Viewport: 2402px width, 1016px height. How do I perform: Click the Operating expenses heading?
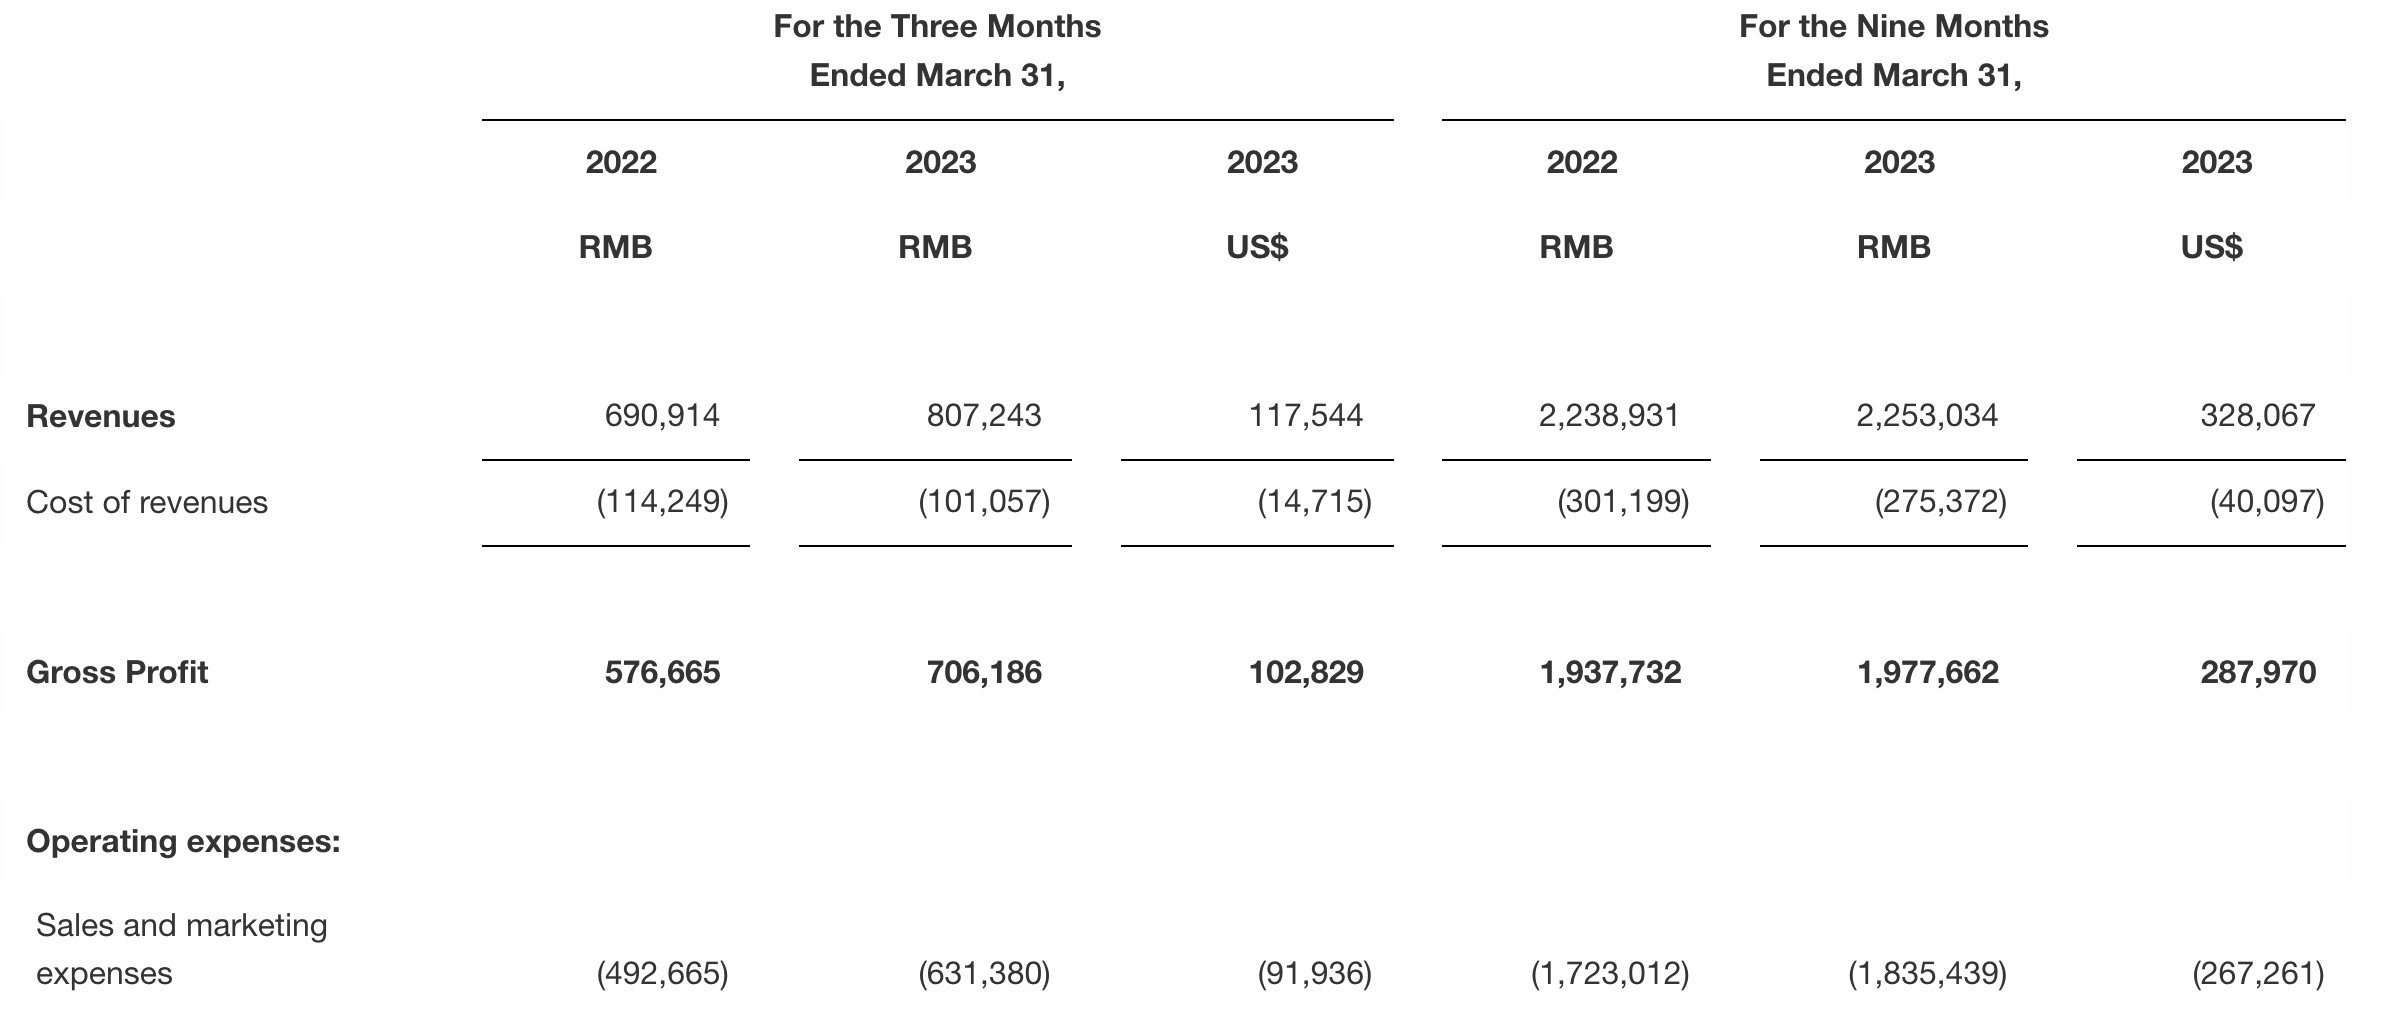coord(183,842)
